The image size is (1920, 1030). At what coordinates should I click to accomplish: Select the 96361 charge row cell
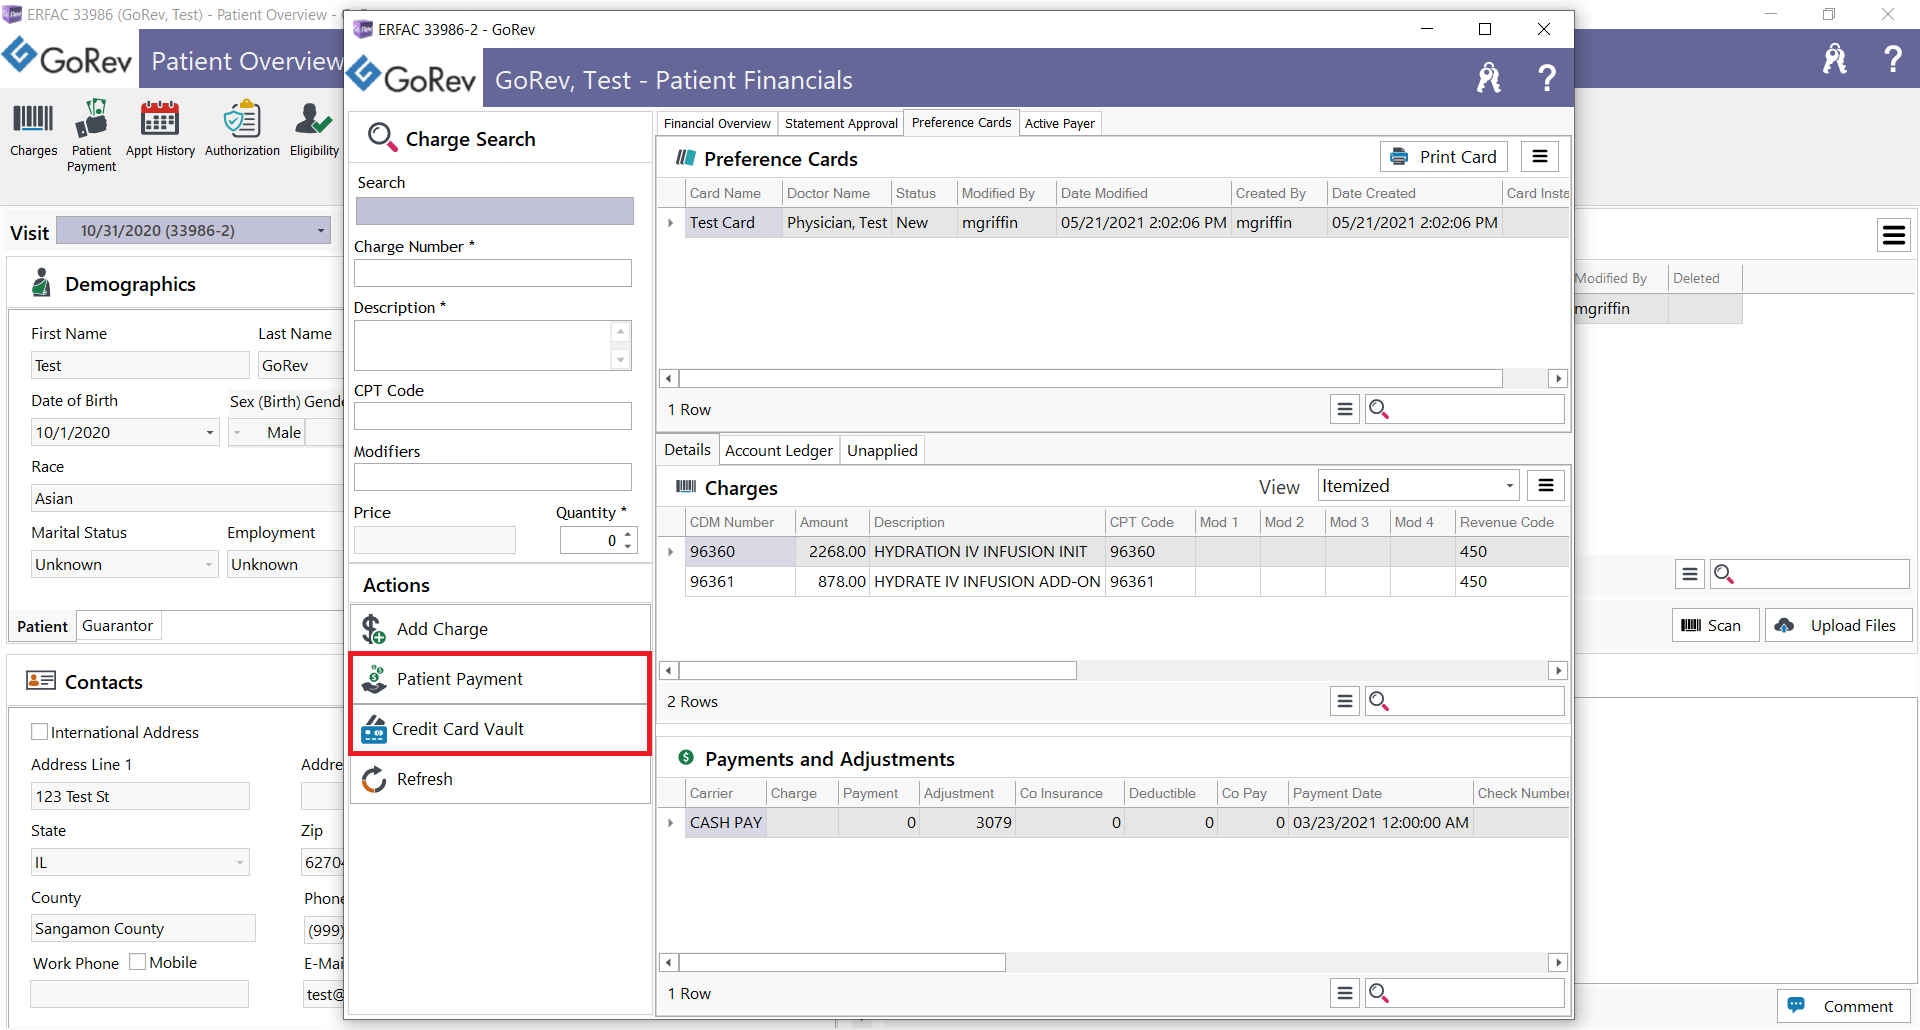pos(740,581)
